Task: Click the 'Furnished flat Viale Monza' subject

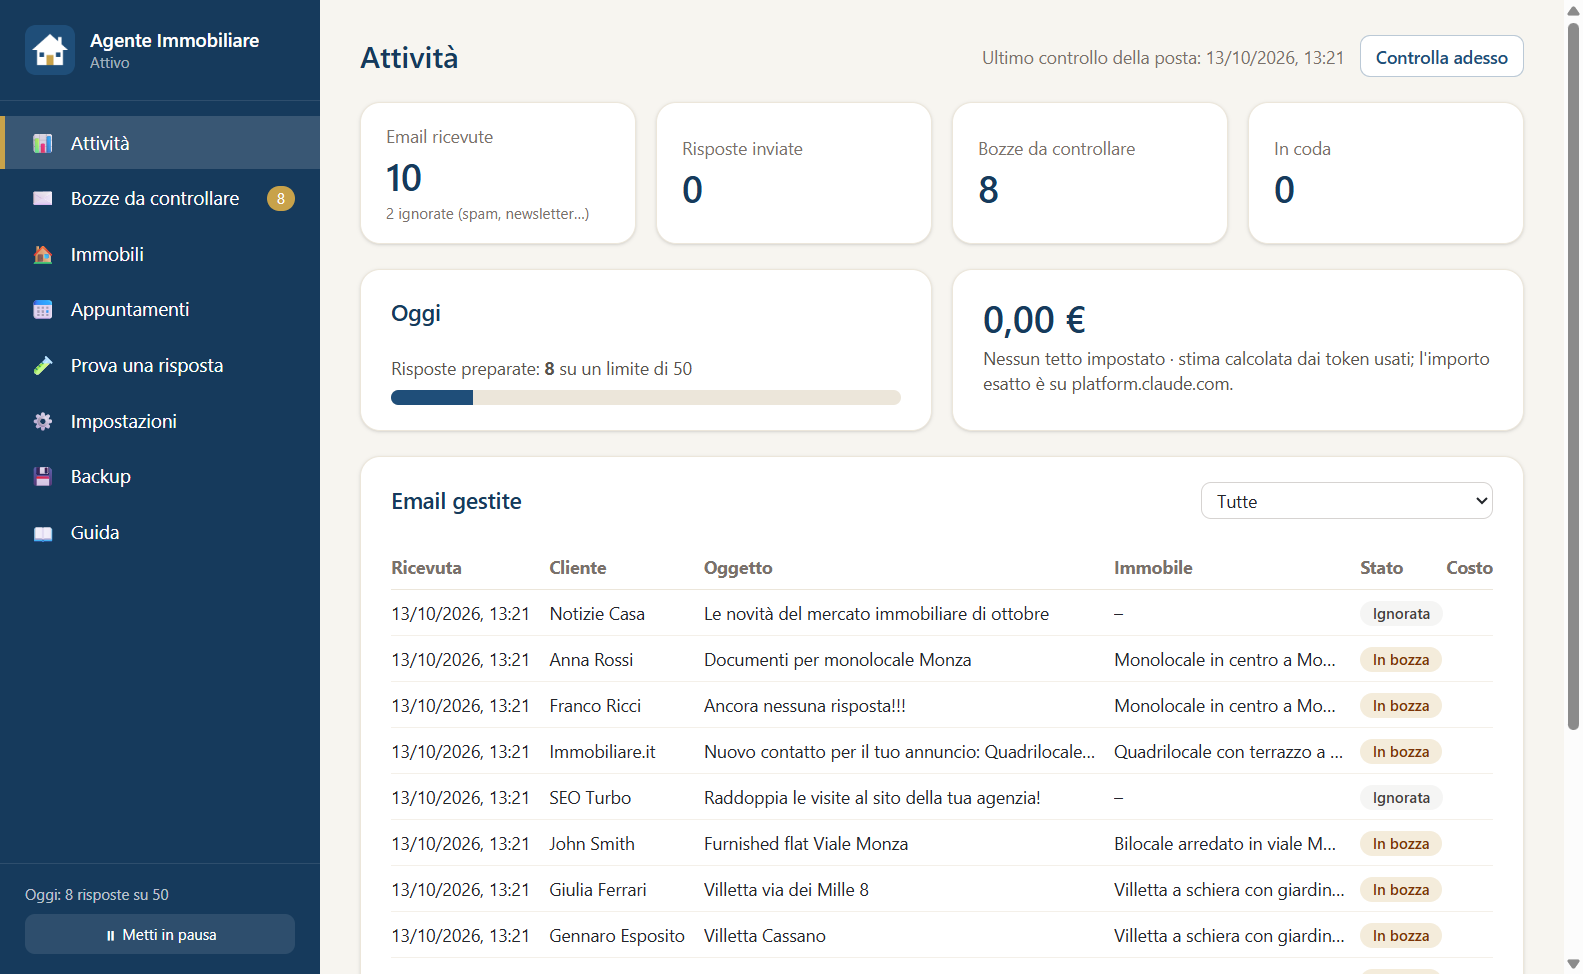Action: pyautogui.click(x=806, y=844)
